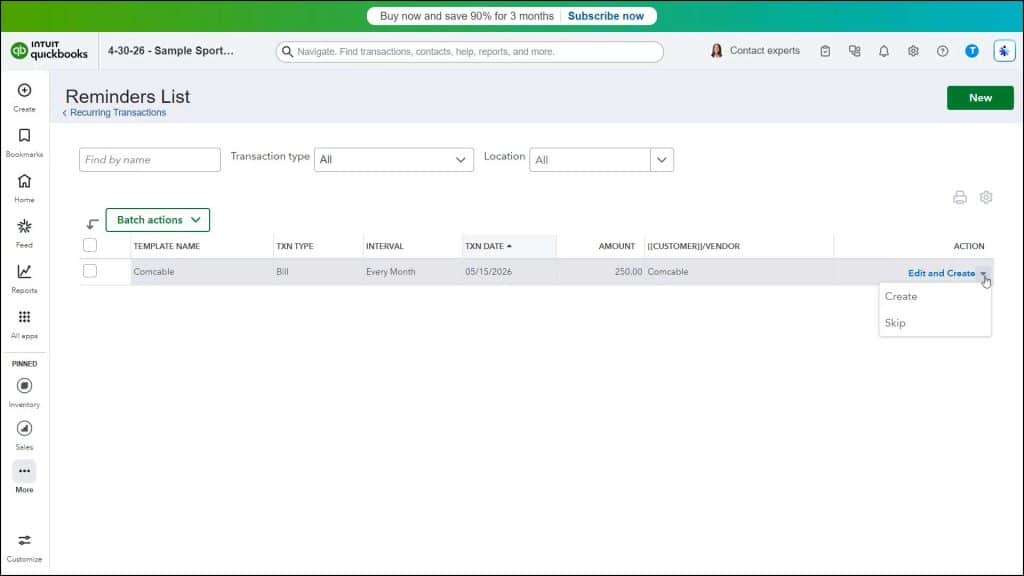Viewport: 1024px width, 576px height.
Task: Click the search magnifier icon
Action: point(287,52)
